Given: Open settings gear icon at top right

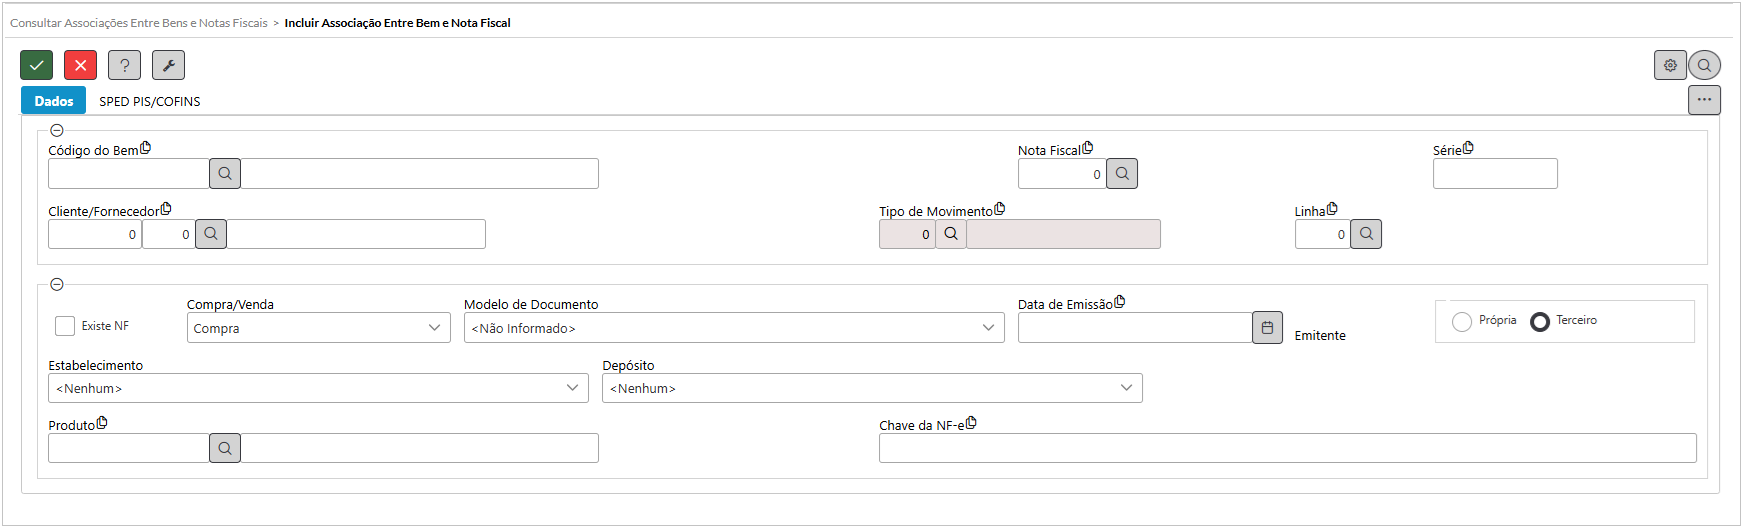Looking at the screenshot, I should click(x=1670, y=65).
